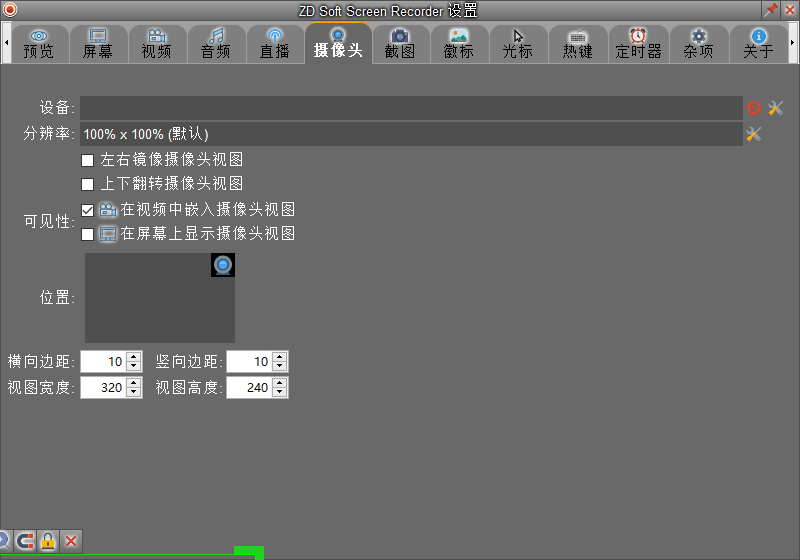Click the pin icon in the title bar
The height and width of the screenshot is (560, 800).
pyautogui.click(x=771, y=10)
